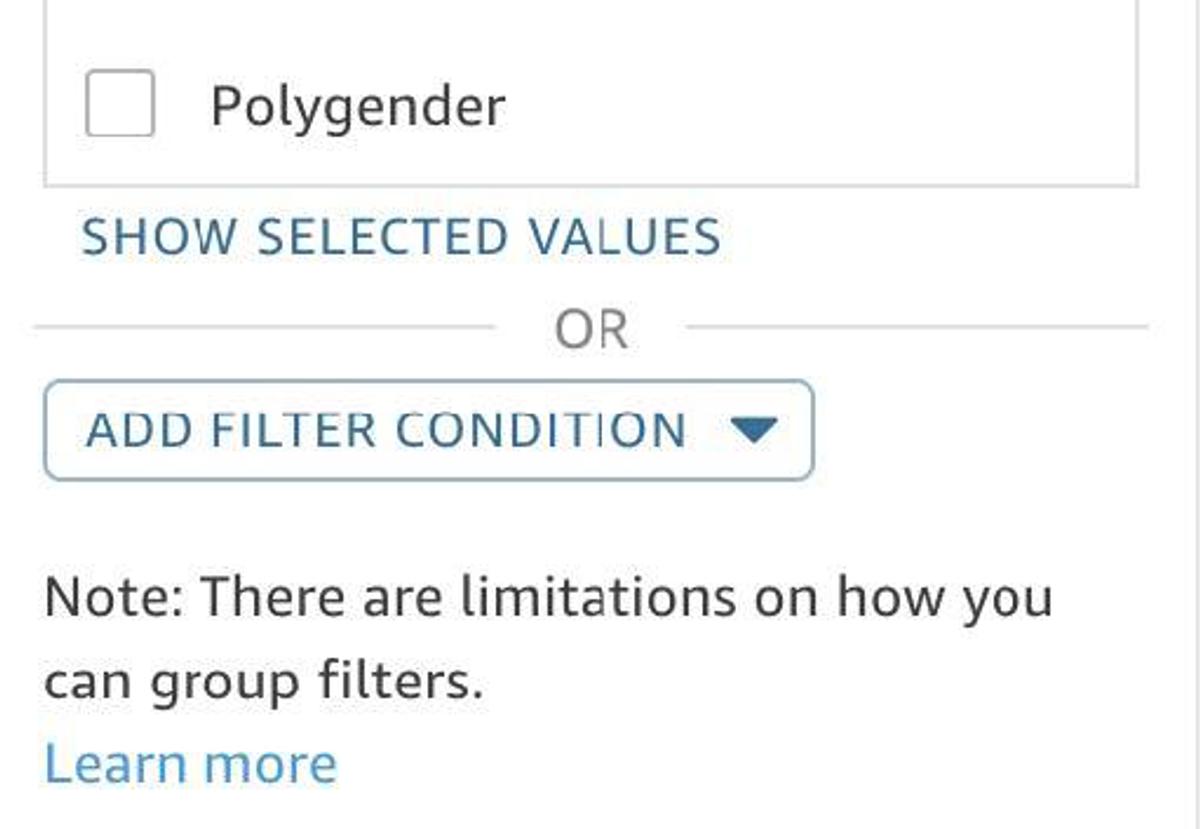
Task: Click the word "Note:" in the message
Action: tap(114, 598)
